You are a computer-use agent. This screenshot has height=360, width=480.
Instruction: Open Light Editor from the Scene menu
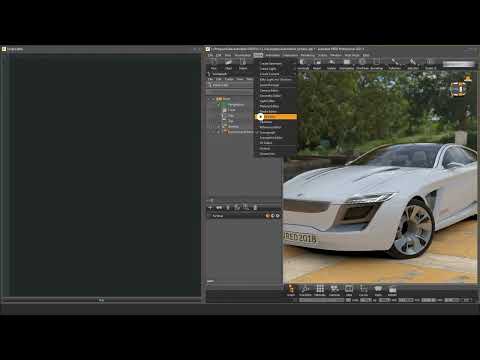tap(267, 101)
